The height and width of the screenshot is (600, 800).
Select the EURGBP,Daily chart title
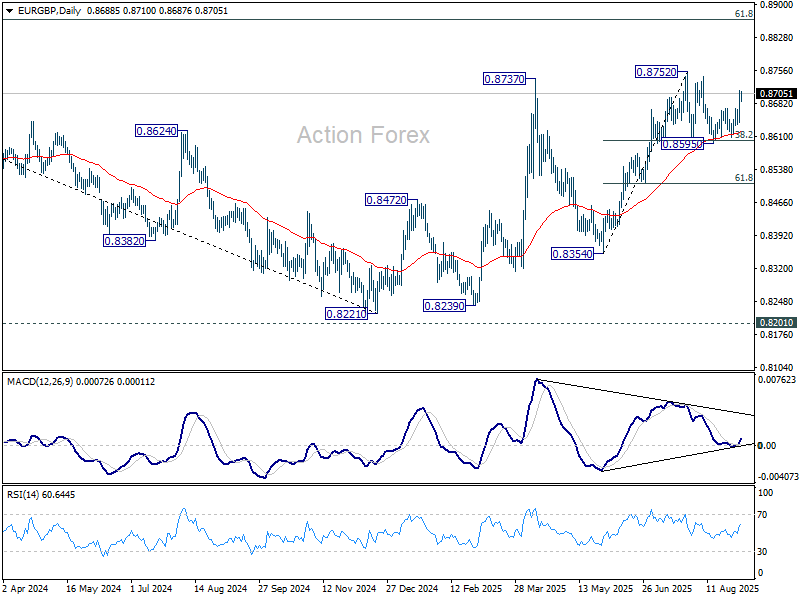pyautogui.click(x=49, y=11)
